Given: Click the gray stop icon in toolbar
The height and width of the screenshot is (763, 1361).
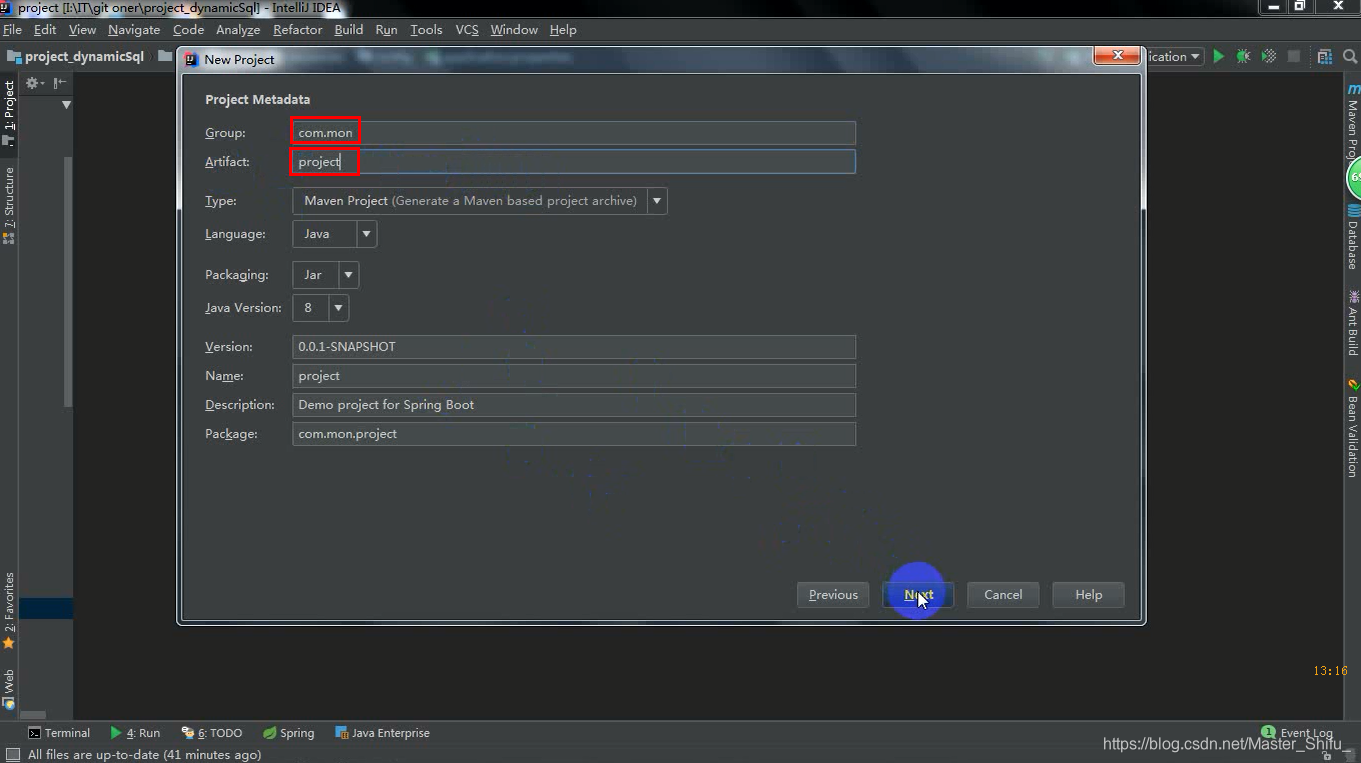Looking at the screenshot, I should tap(1294, 57).
